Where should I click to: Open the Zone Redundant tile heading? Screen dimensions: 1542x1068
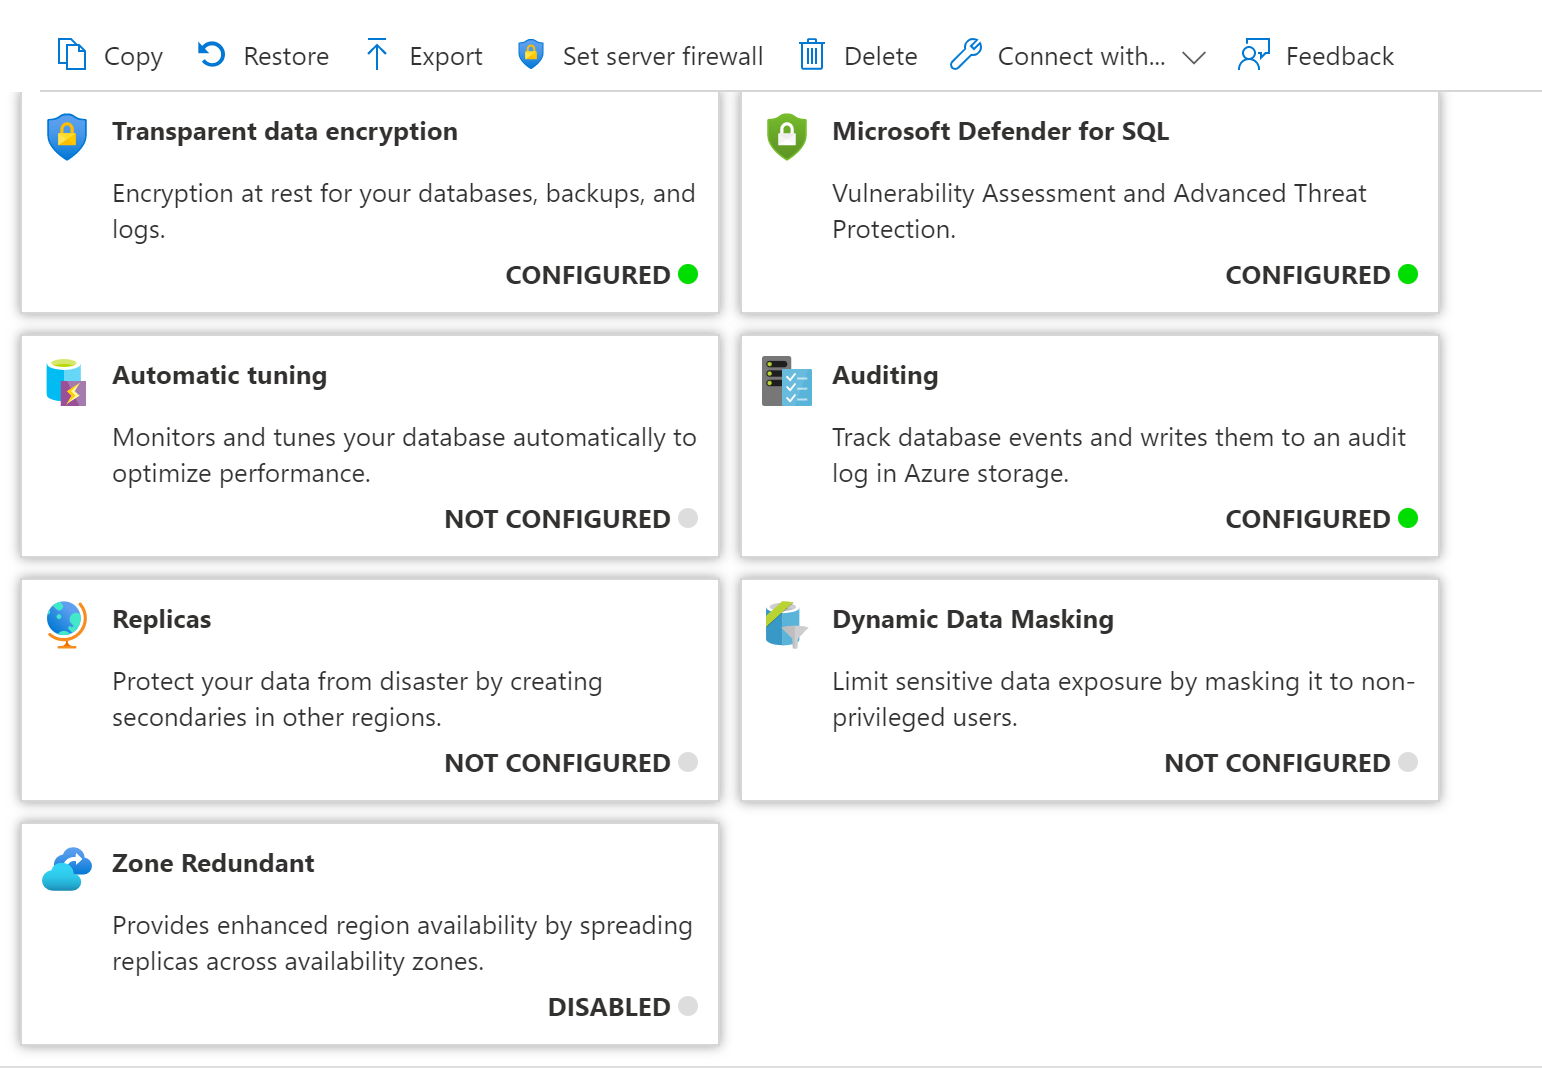tap(213, 863)
